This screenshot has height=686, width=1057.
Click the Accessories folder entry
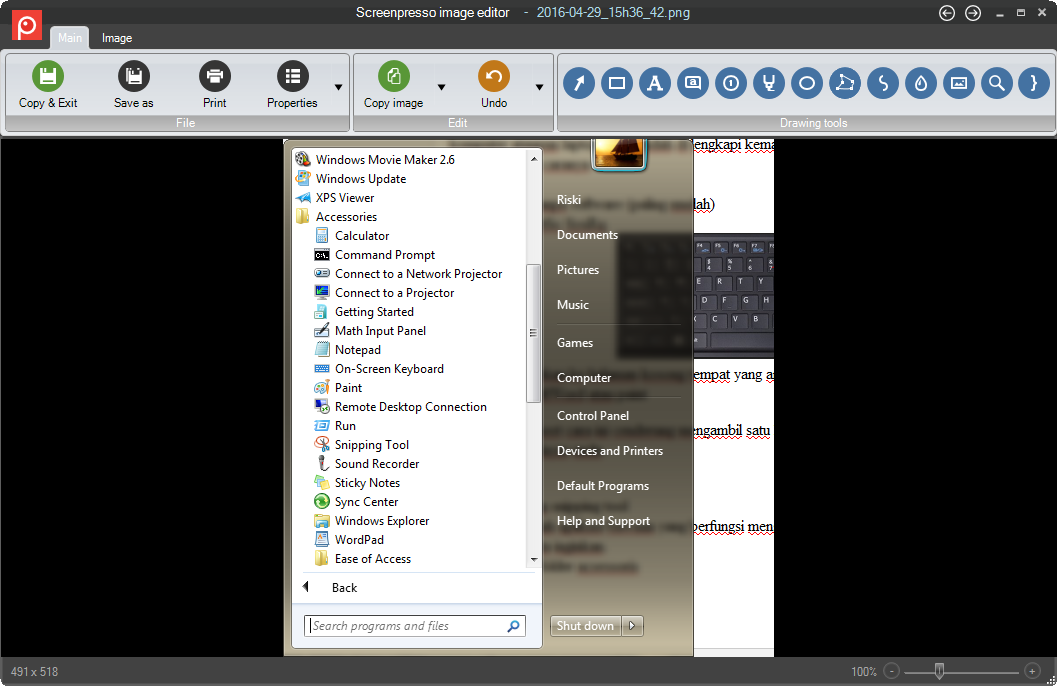click(x=346, y=217)
